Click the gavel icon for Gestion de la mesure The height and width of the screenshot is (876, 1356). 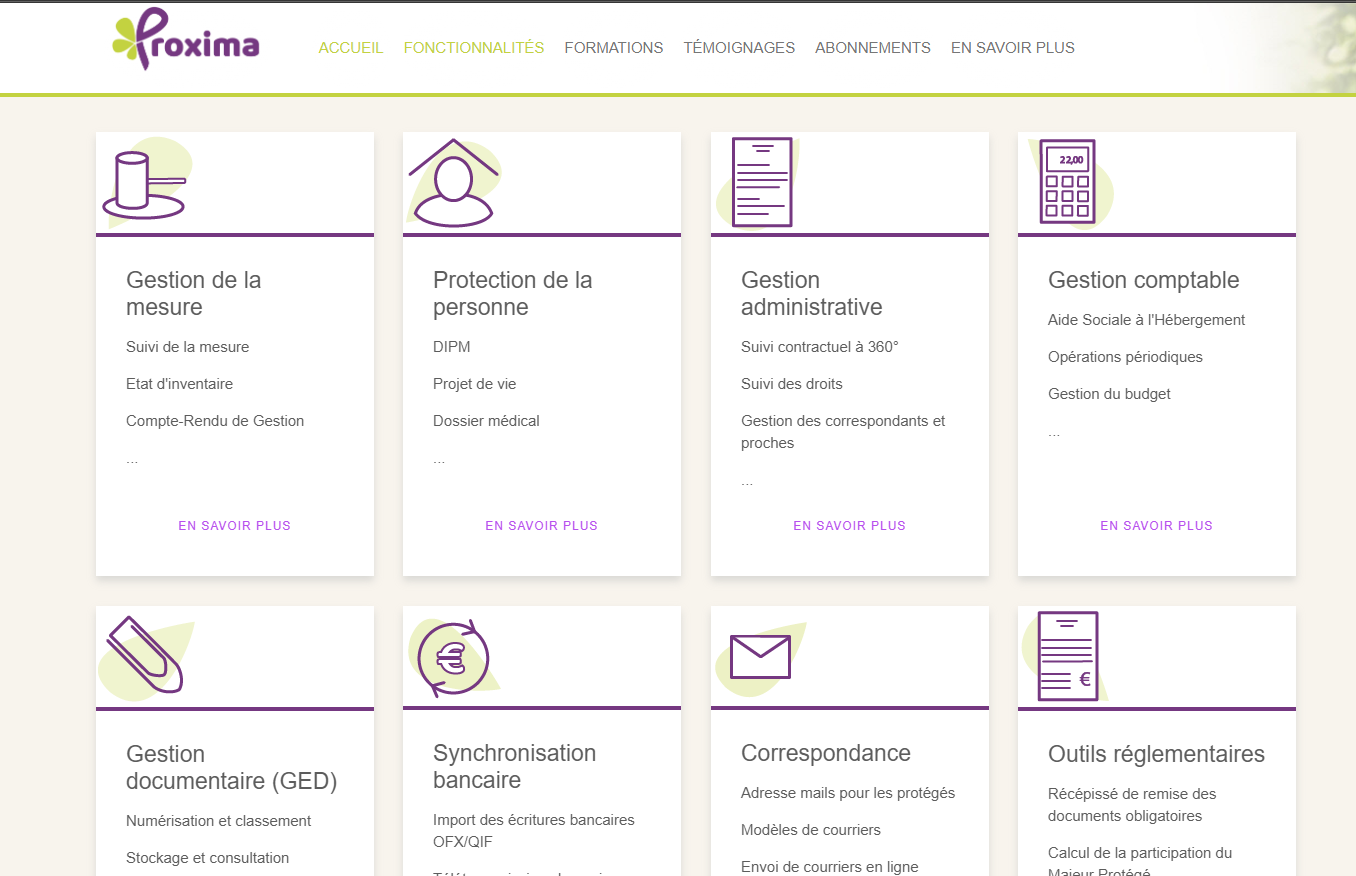pyautogui.click(x=145, y=185)
